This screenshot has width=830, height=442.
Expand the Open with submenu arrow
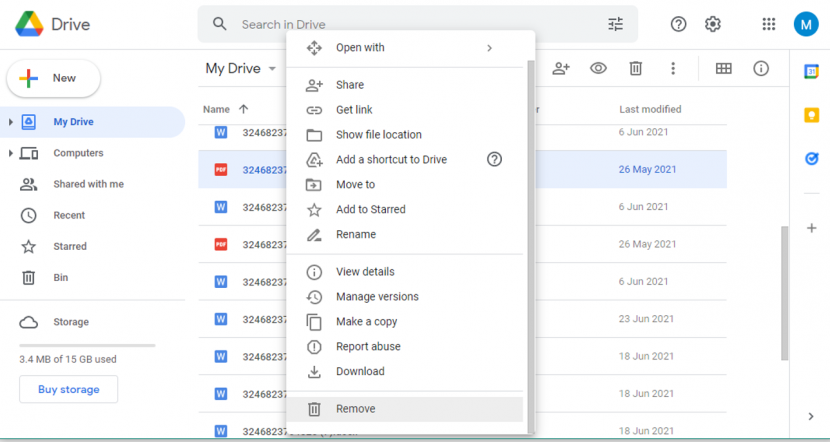coord(490,48)
